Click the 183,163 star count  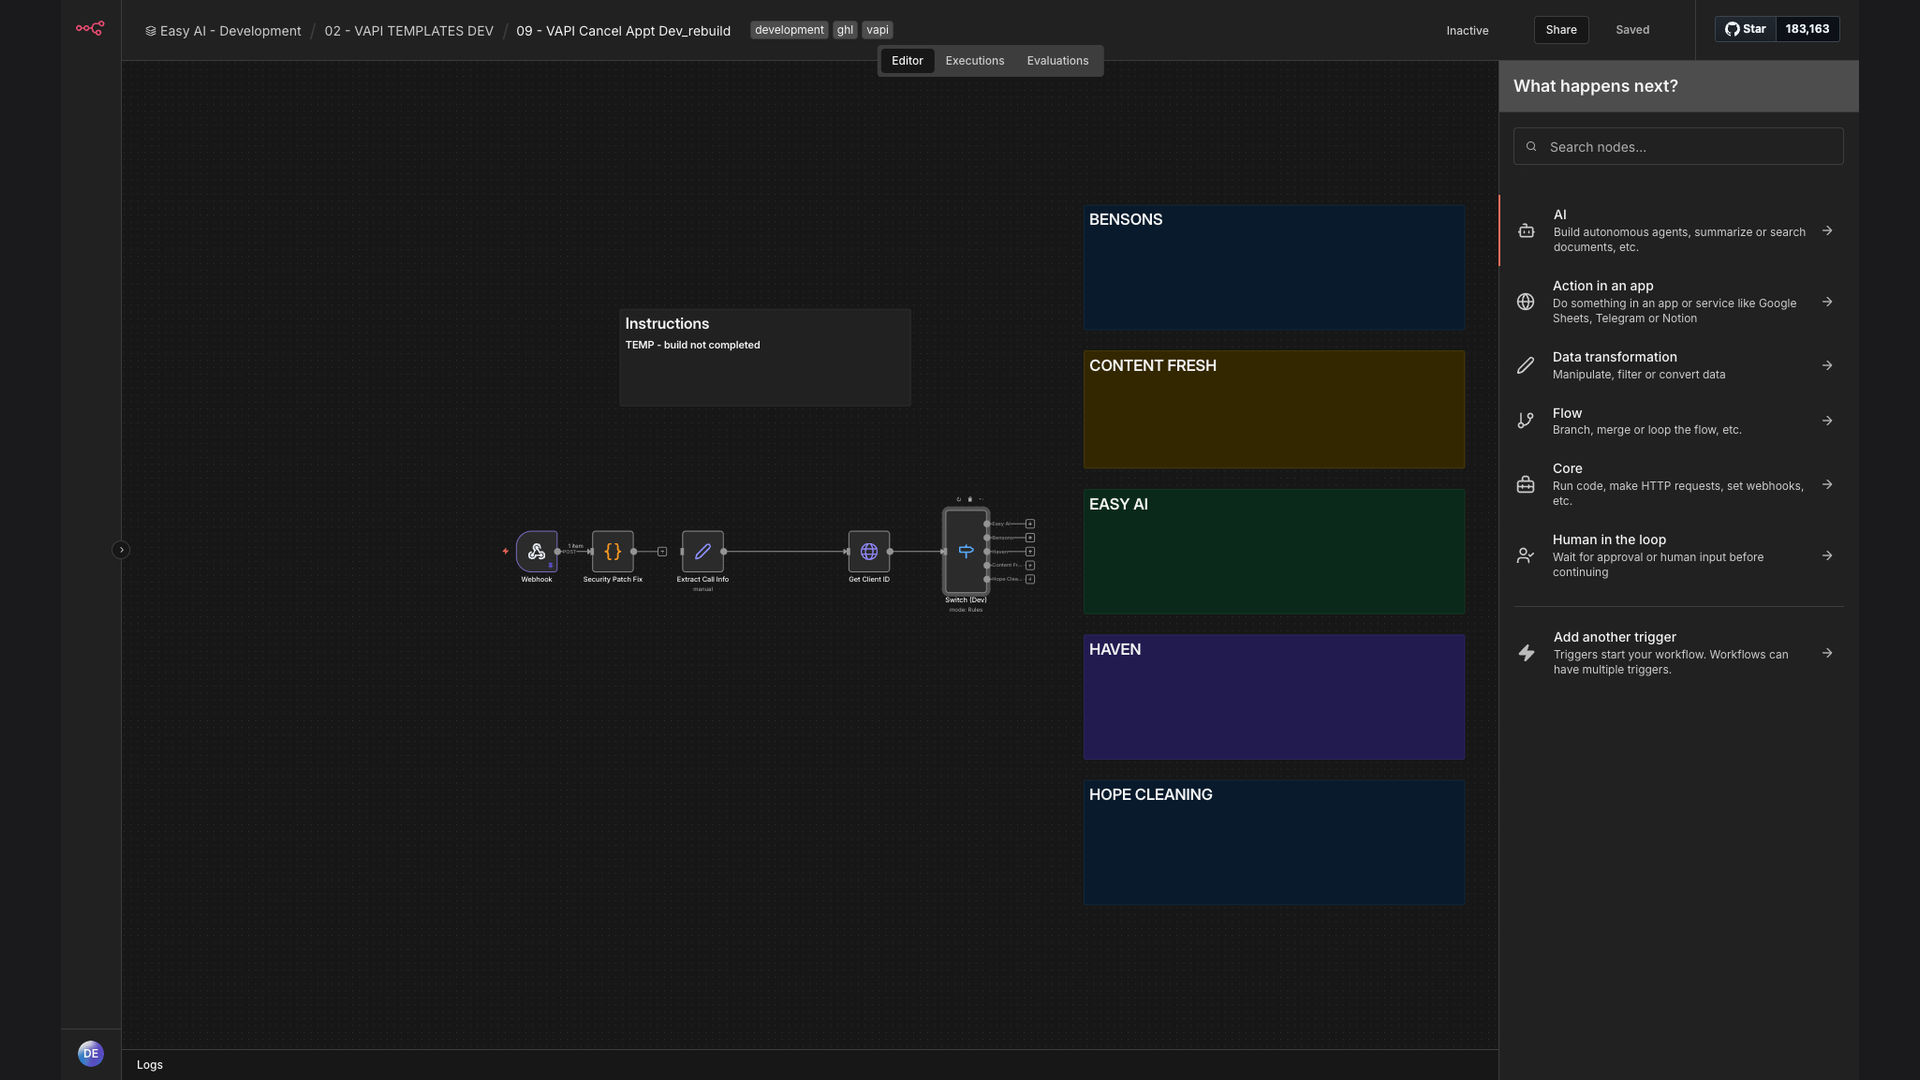(1807, 29)
